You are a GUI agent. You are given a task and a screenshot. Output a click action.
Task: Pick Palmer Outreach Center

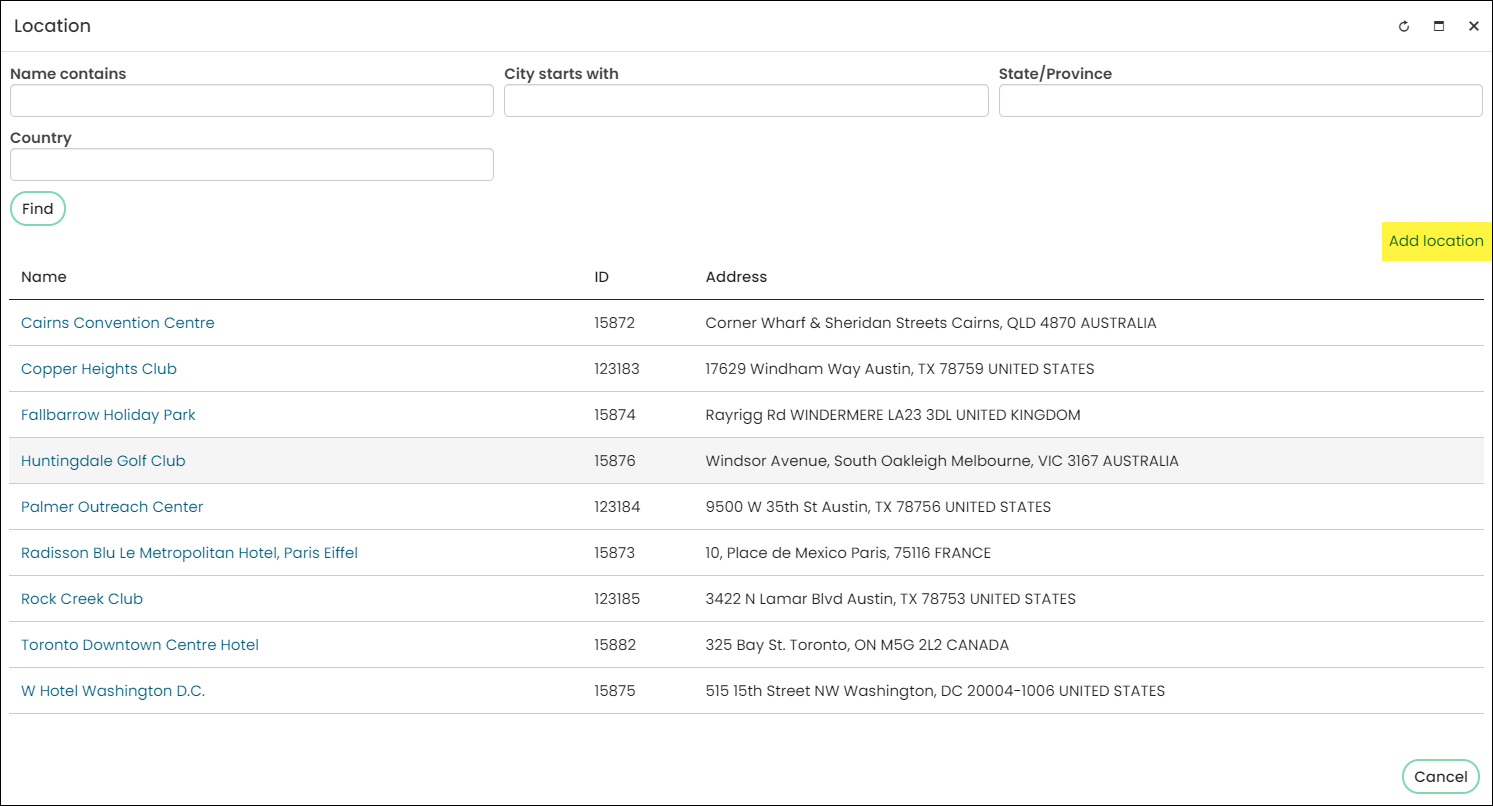click(x=112, y=507)
